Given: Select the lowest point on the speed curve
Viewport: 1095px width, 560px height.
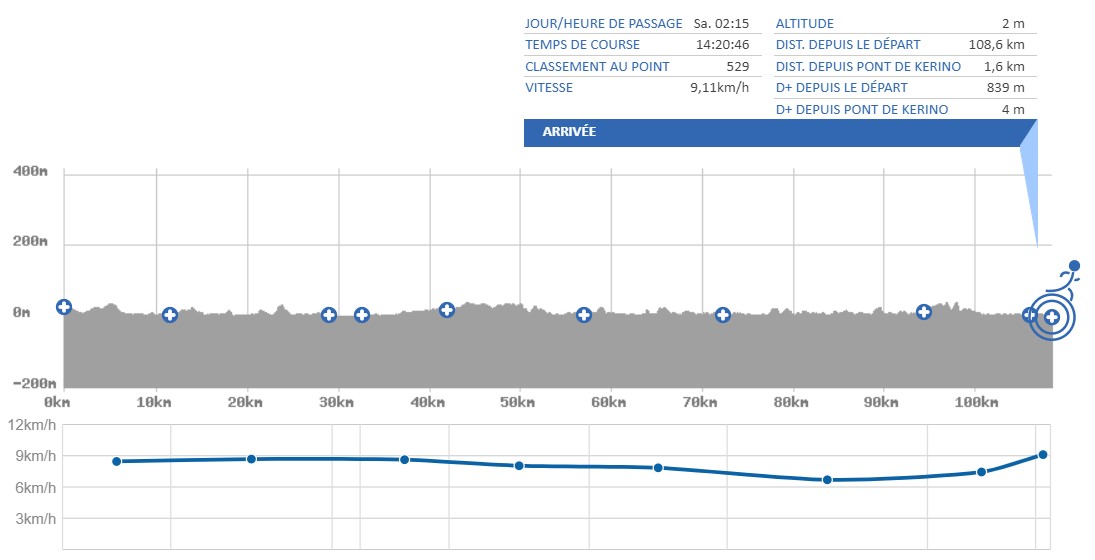Looking at the screenshot, I should point(827,480).
